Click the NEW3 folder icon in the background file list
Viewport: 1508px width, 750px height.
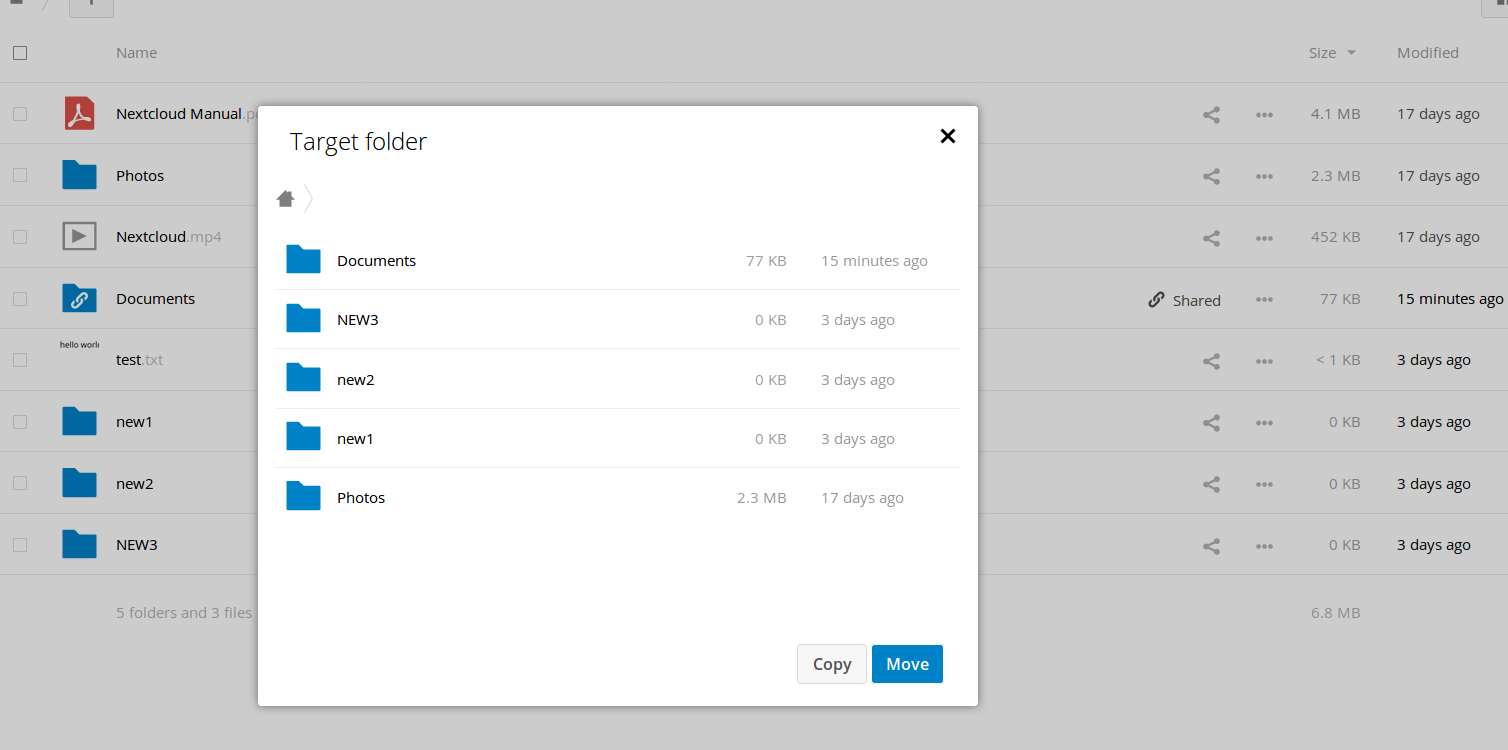pyautogui.click(x=79, y=544)
